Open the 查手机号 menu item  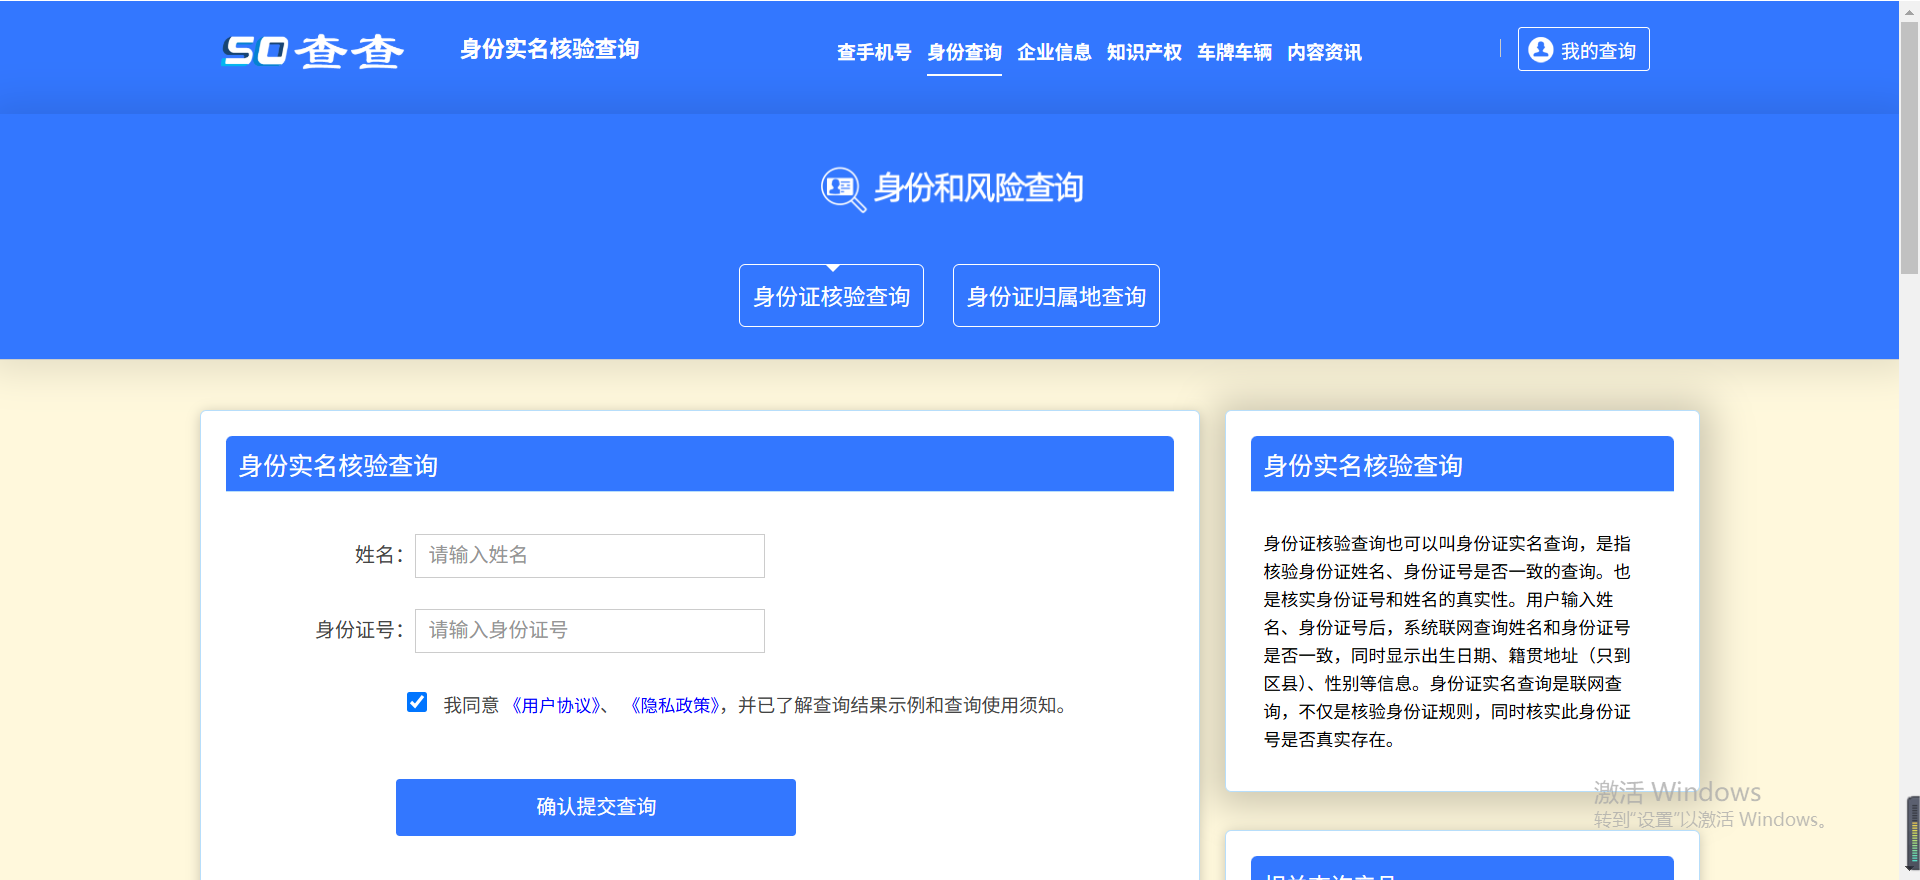click(873, 52)
